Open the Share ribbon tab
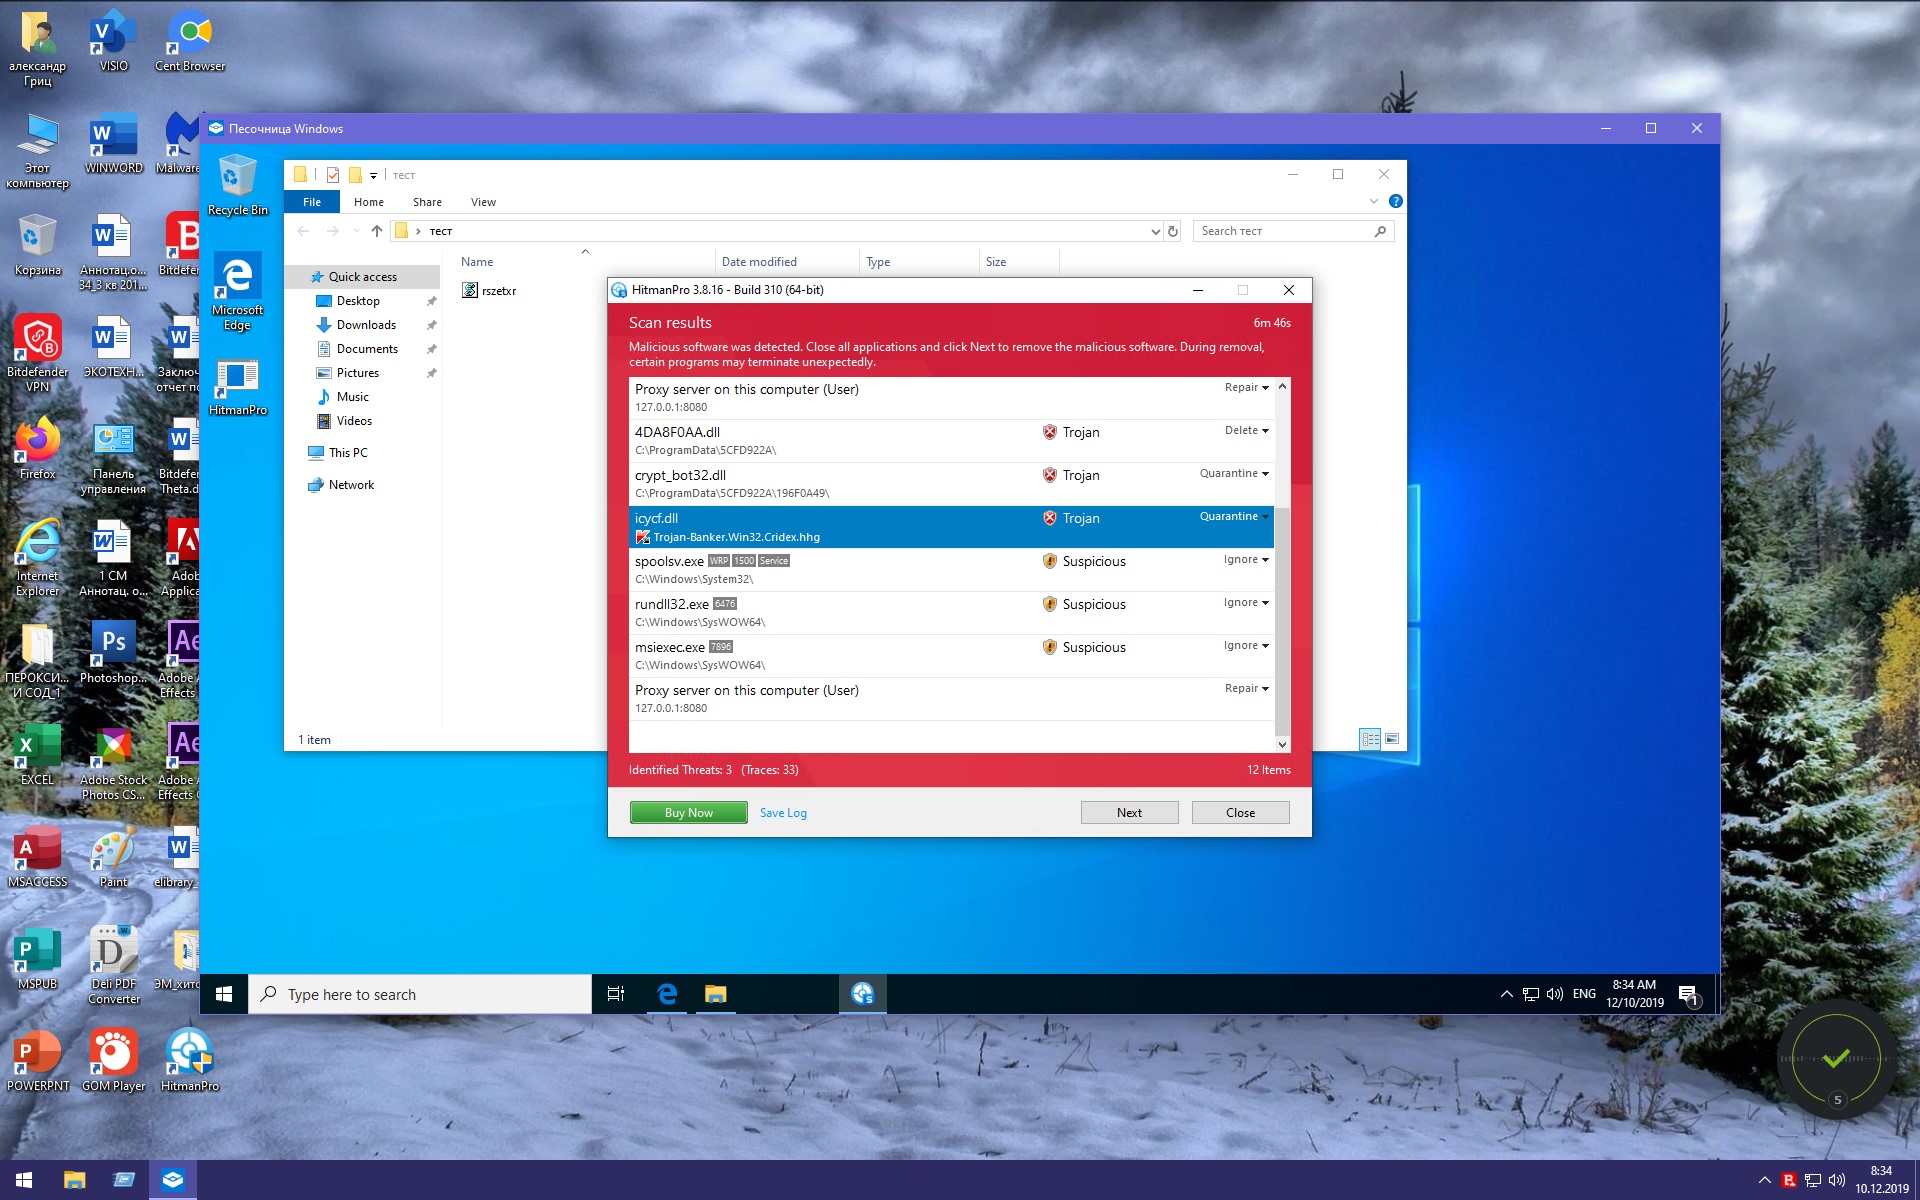 click(x=427, y=202)
